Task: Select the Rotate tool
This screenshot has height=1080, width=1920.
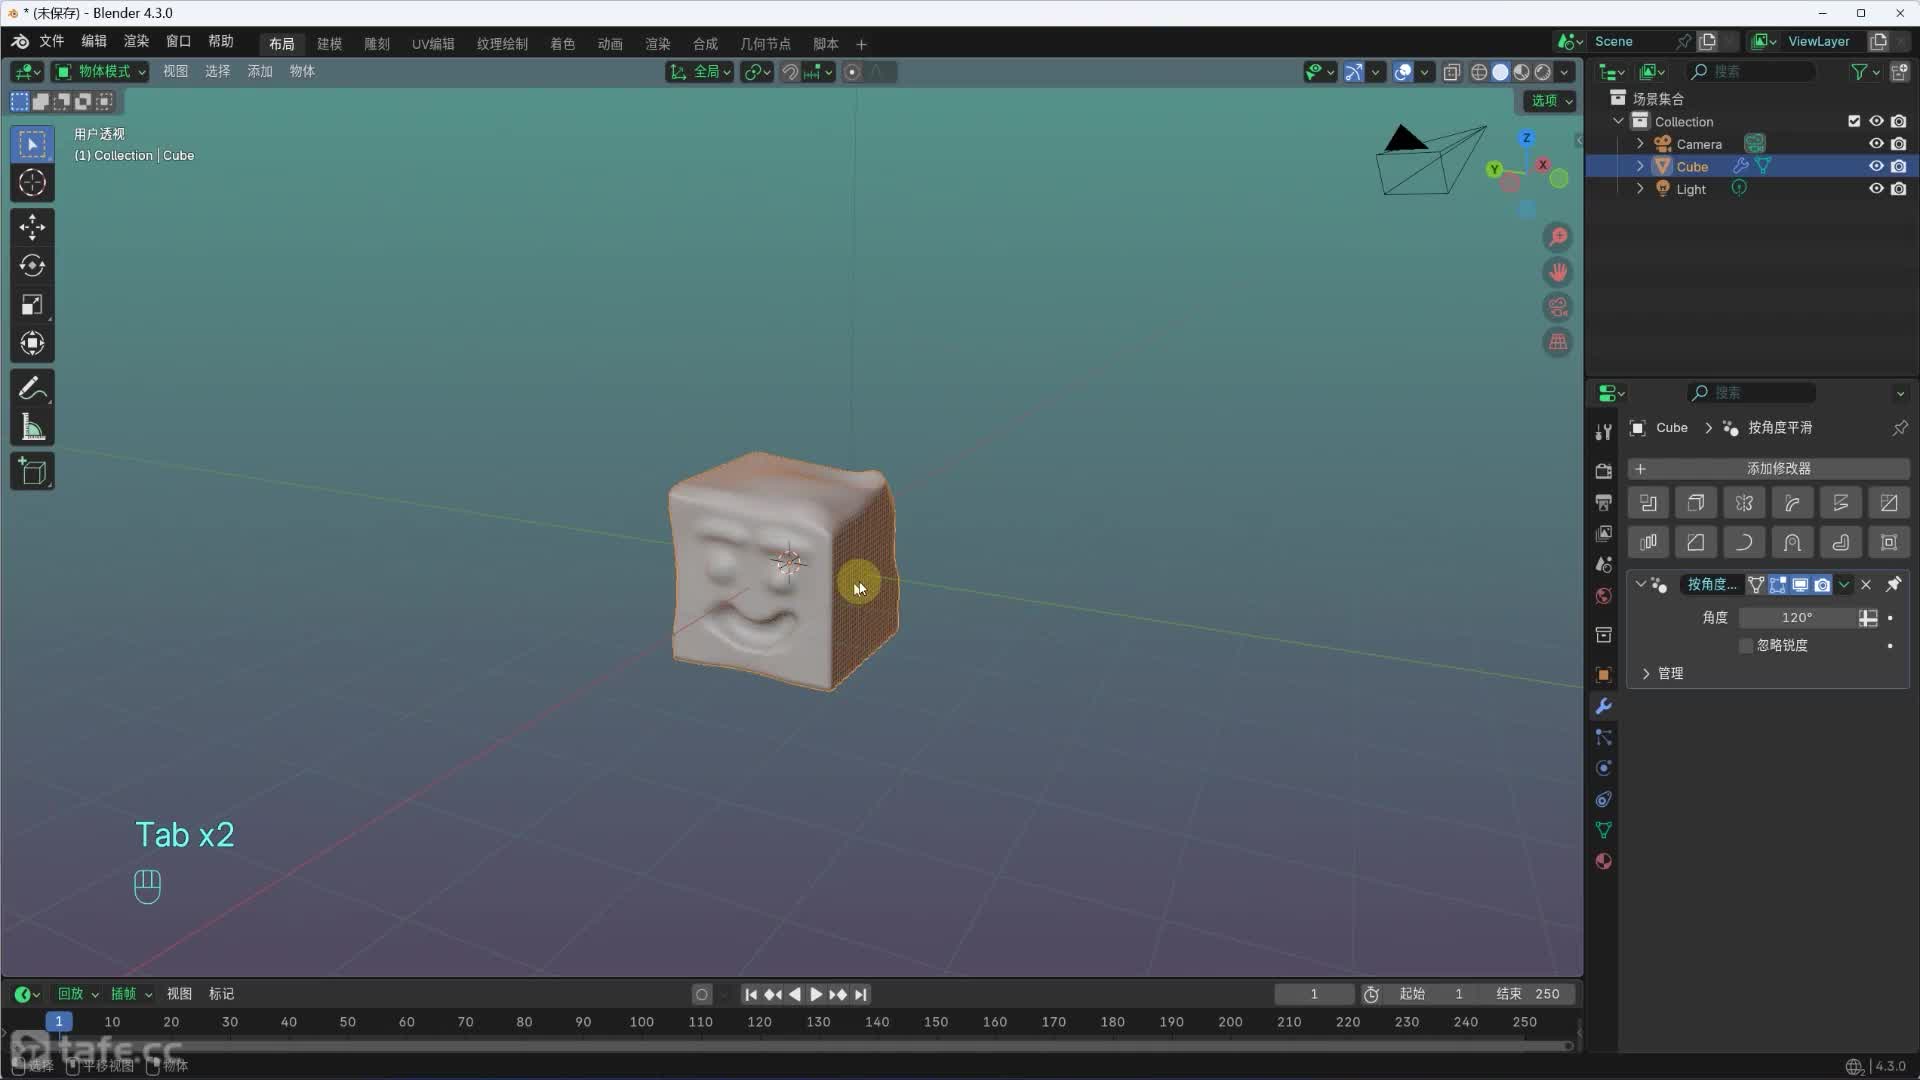Action: click(32, 266)
